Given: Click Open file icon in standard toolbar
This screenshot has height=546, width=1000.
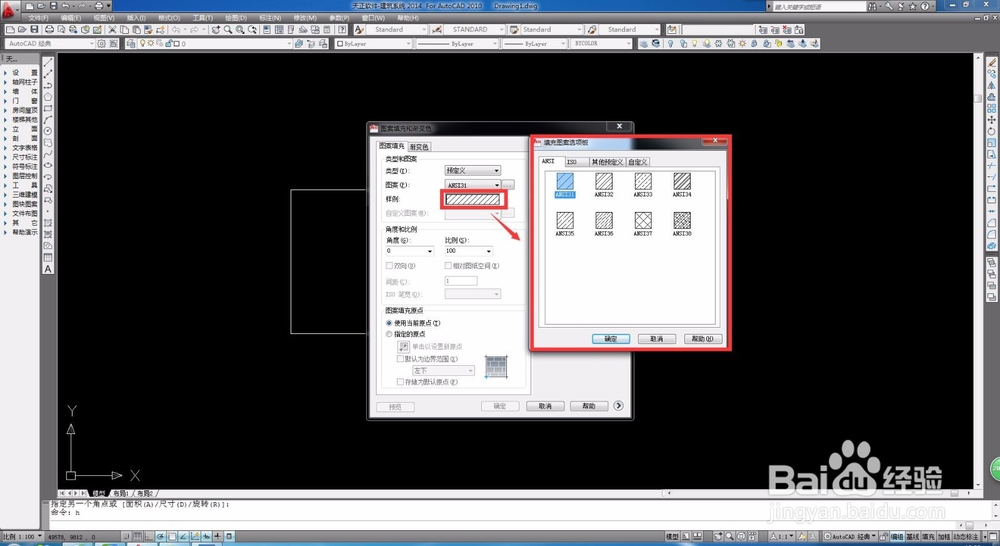Looking at the screenshot, I should [22, 29].
